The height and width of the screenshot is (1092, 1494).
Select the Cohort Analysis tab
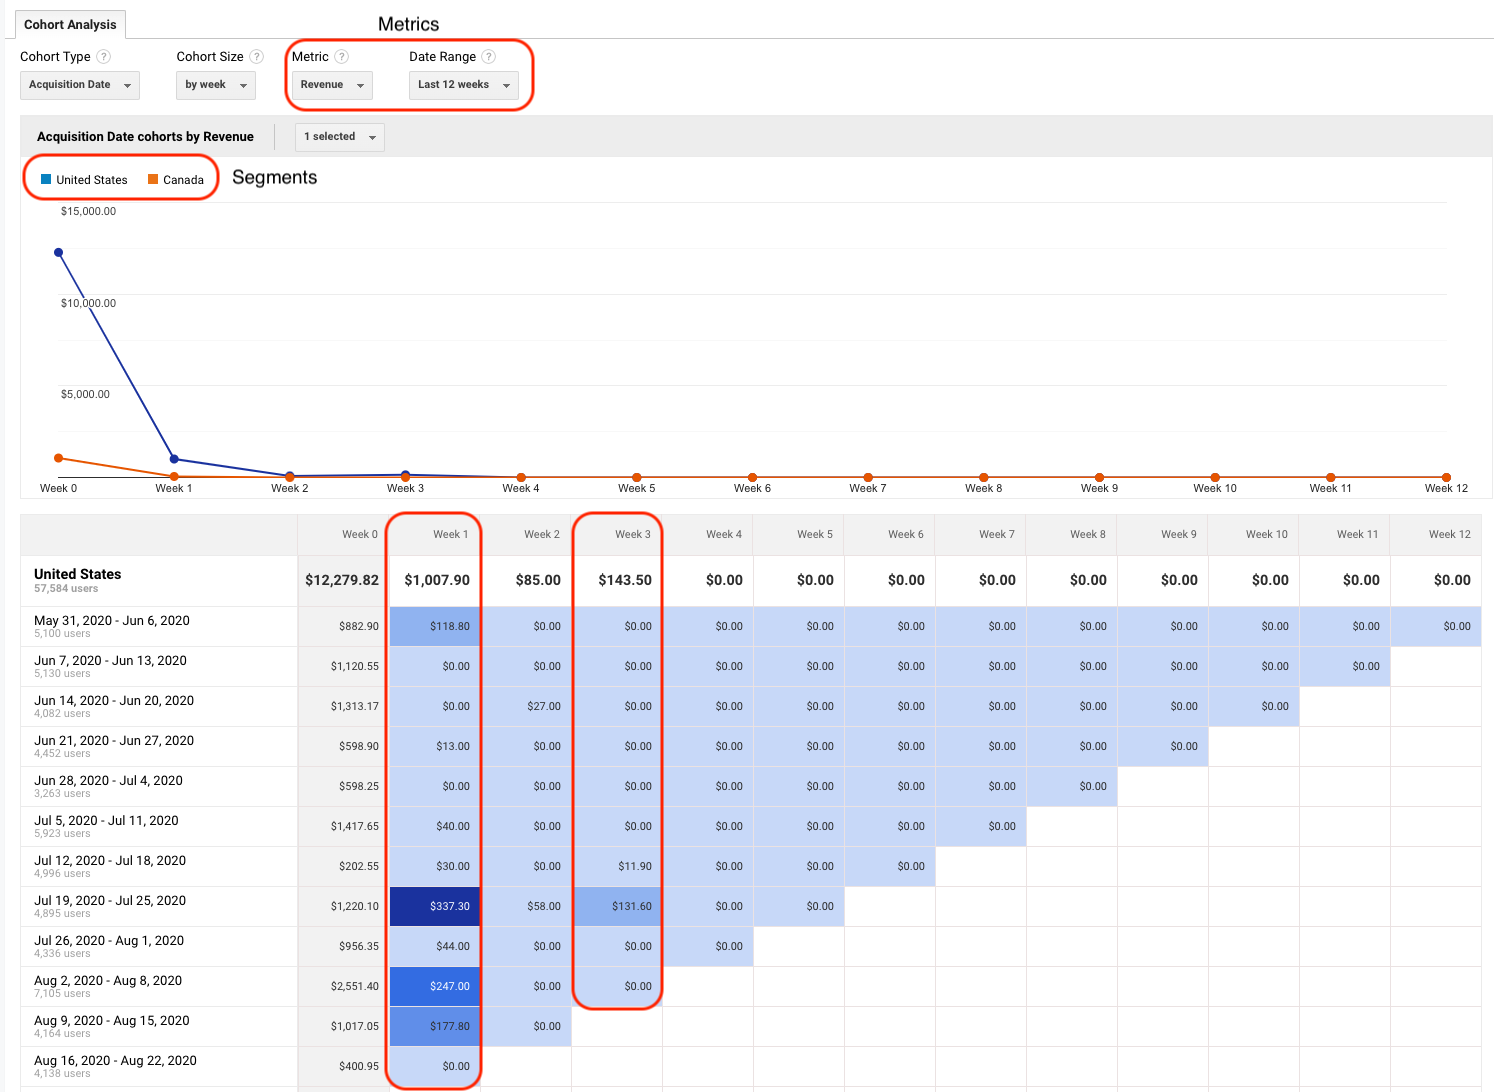coord(70,24)
